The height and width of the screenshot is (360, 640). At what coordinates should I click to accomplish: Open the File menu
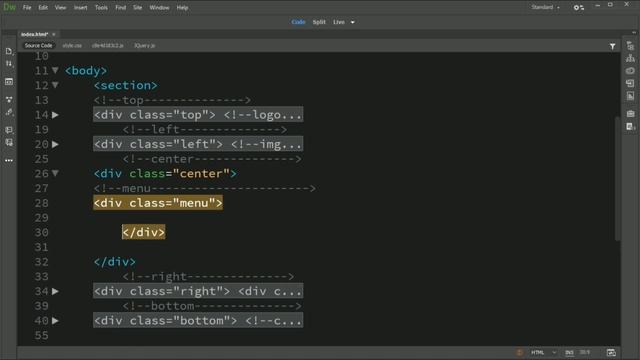pos(27,7)
